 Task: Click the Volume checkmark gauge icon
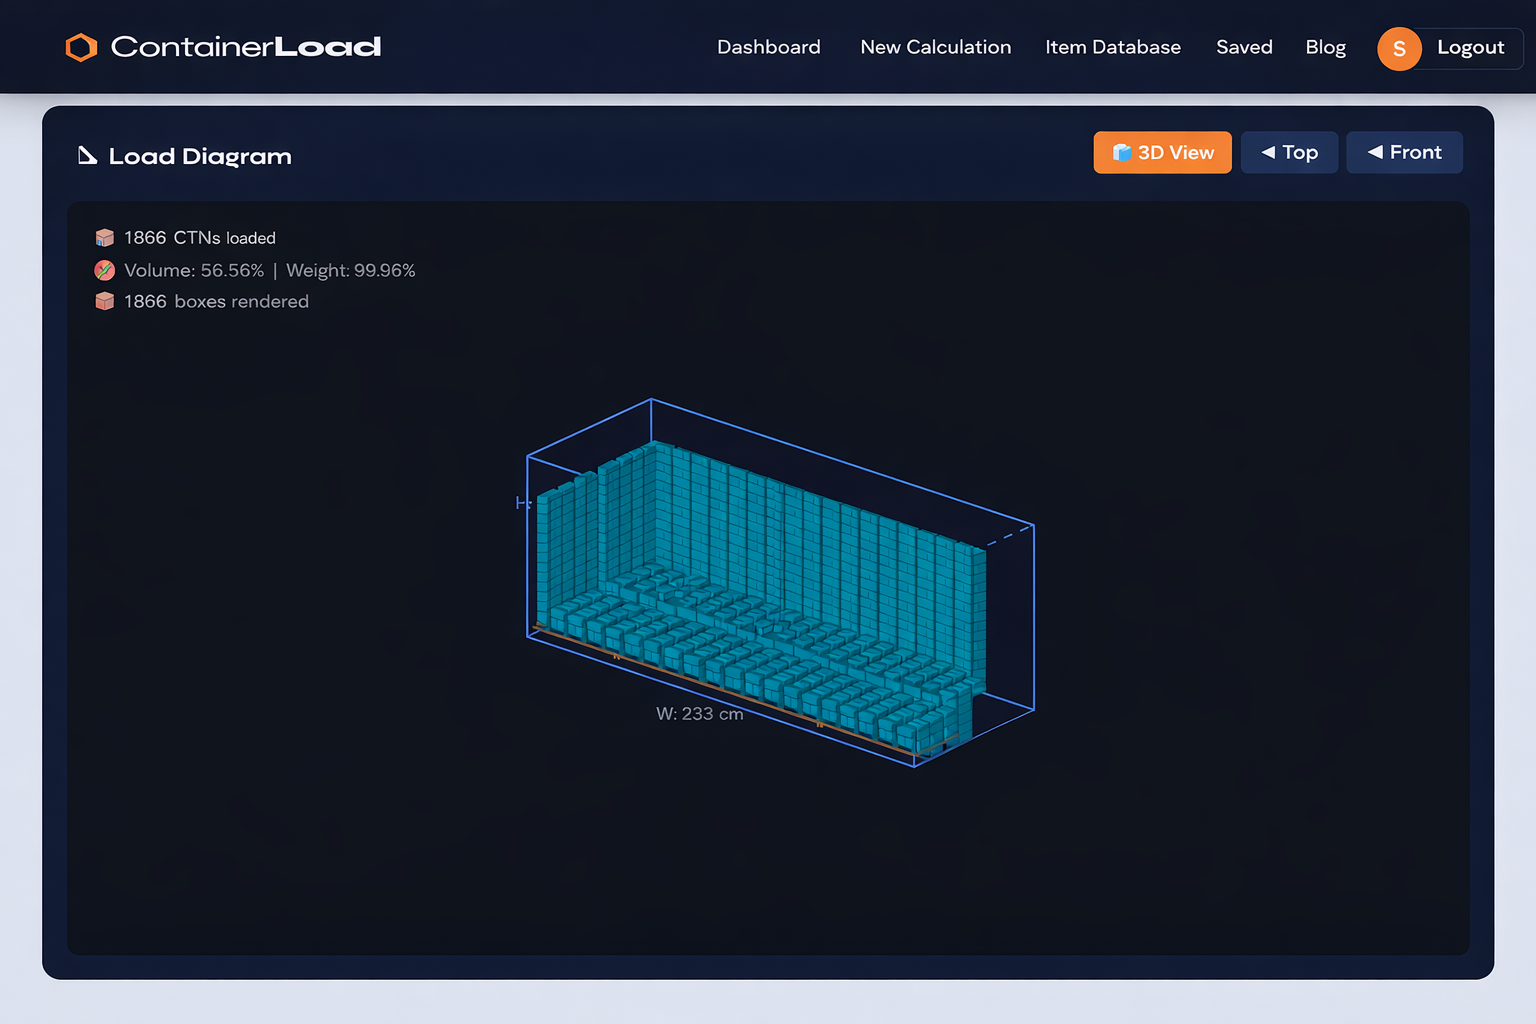point(104,269)
